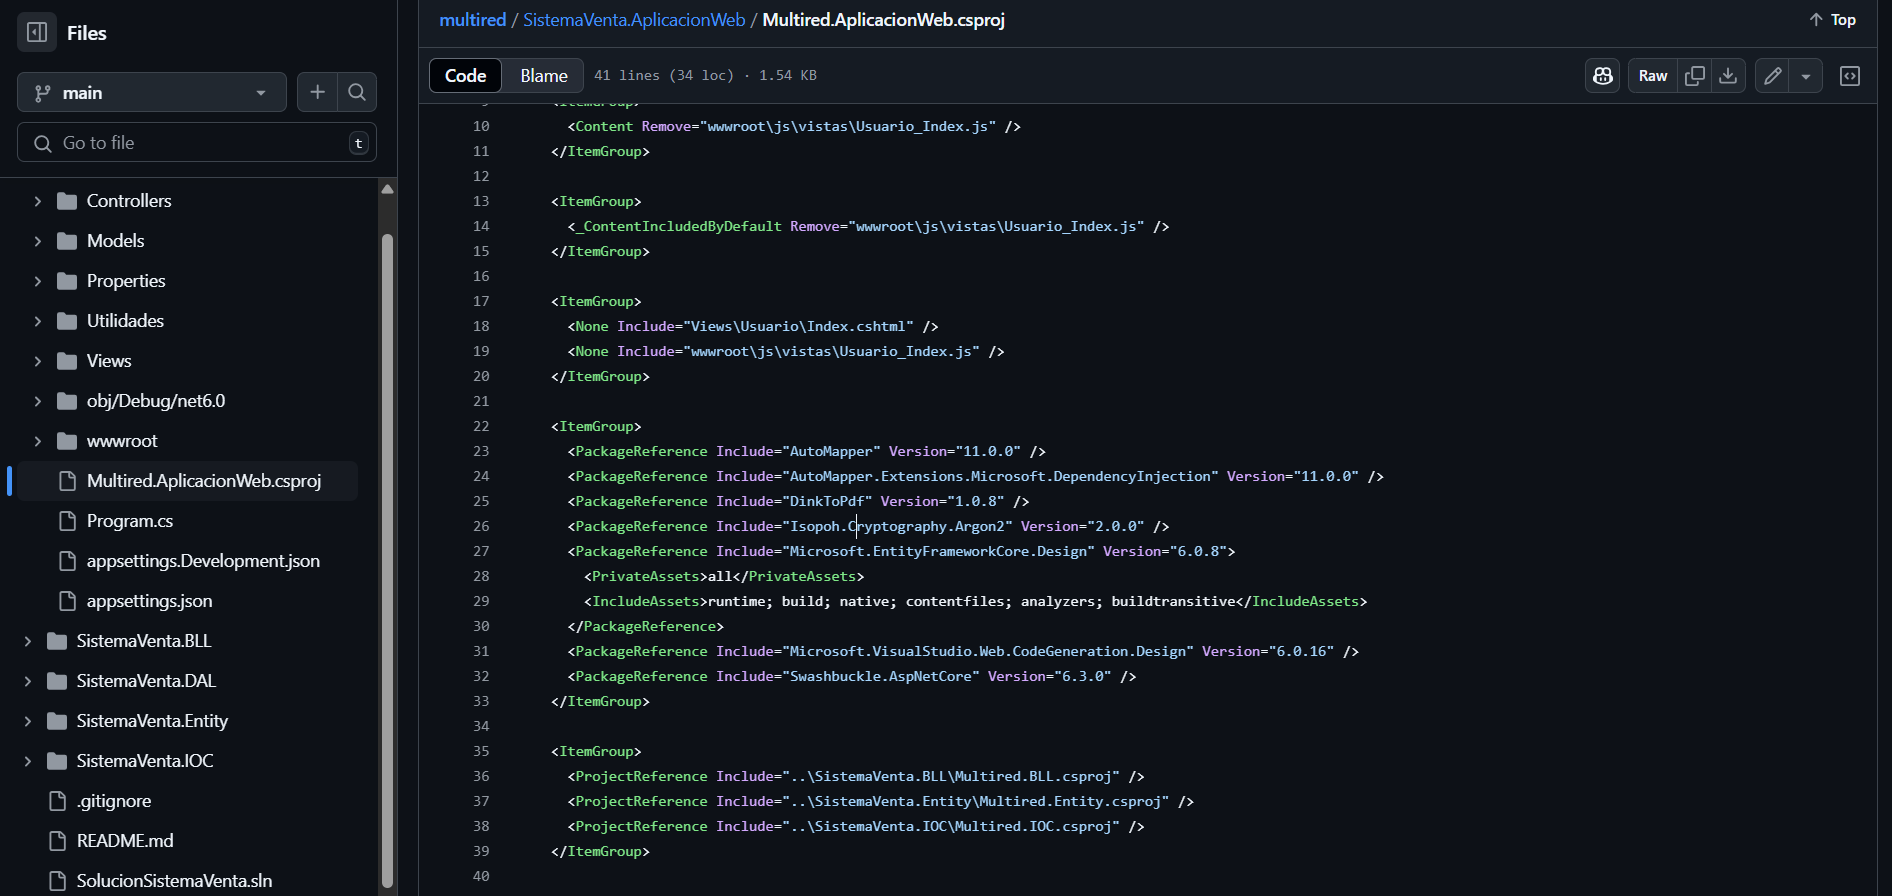Screen dimensions: 1892x896
Task: Select line number 31
Action: click(x=481, y=651)
